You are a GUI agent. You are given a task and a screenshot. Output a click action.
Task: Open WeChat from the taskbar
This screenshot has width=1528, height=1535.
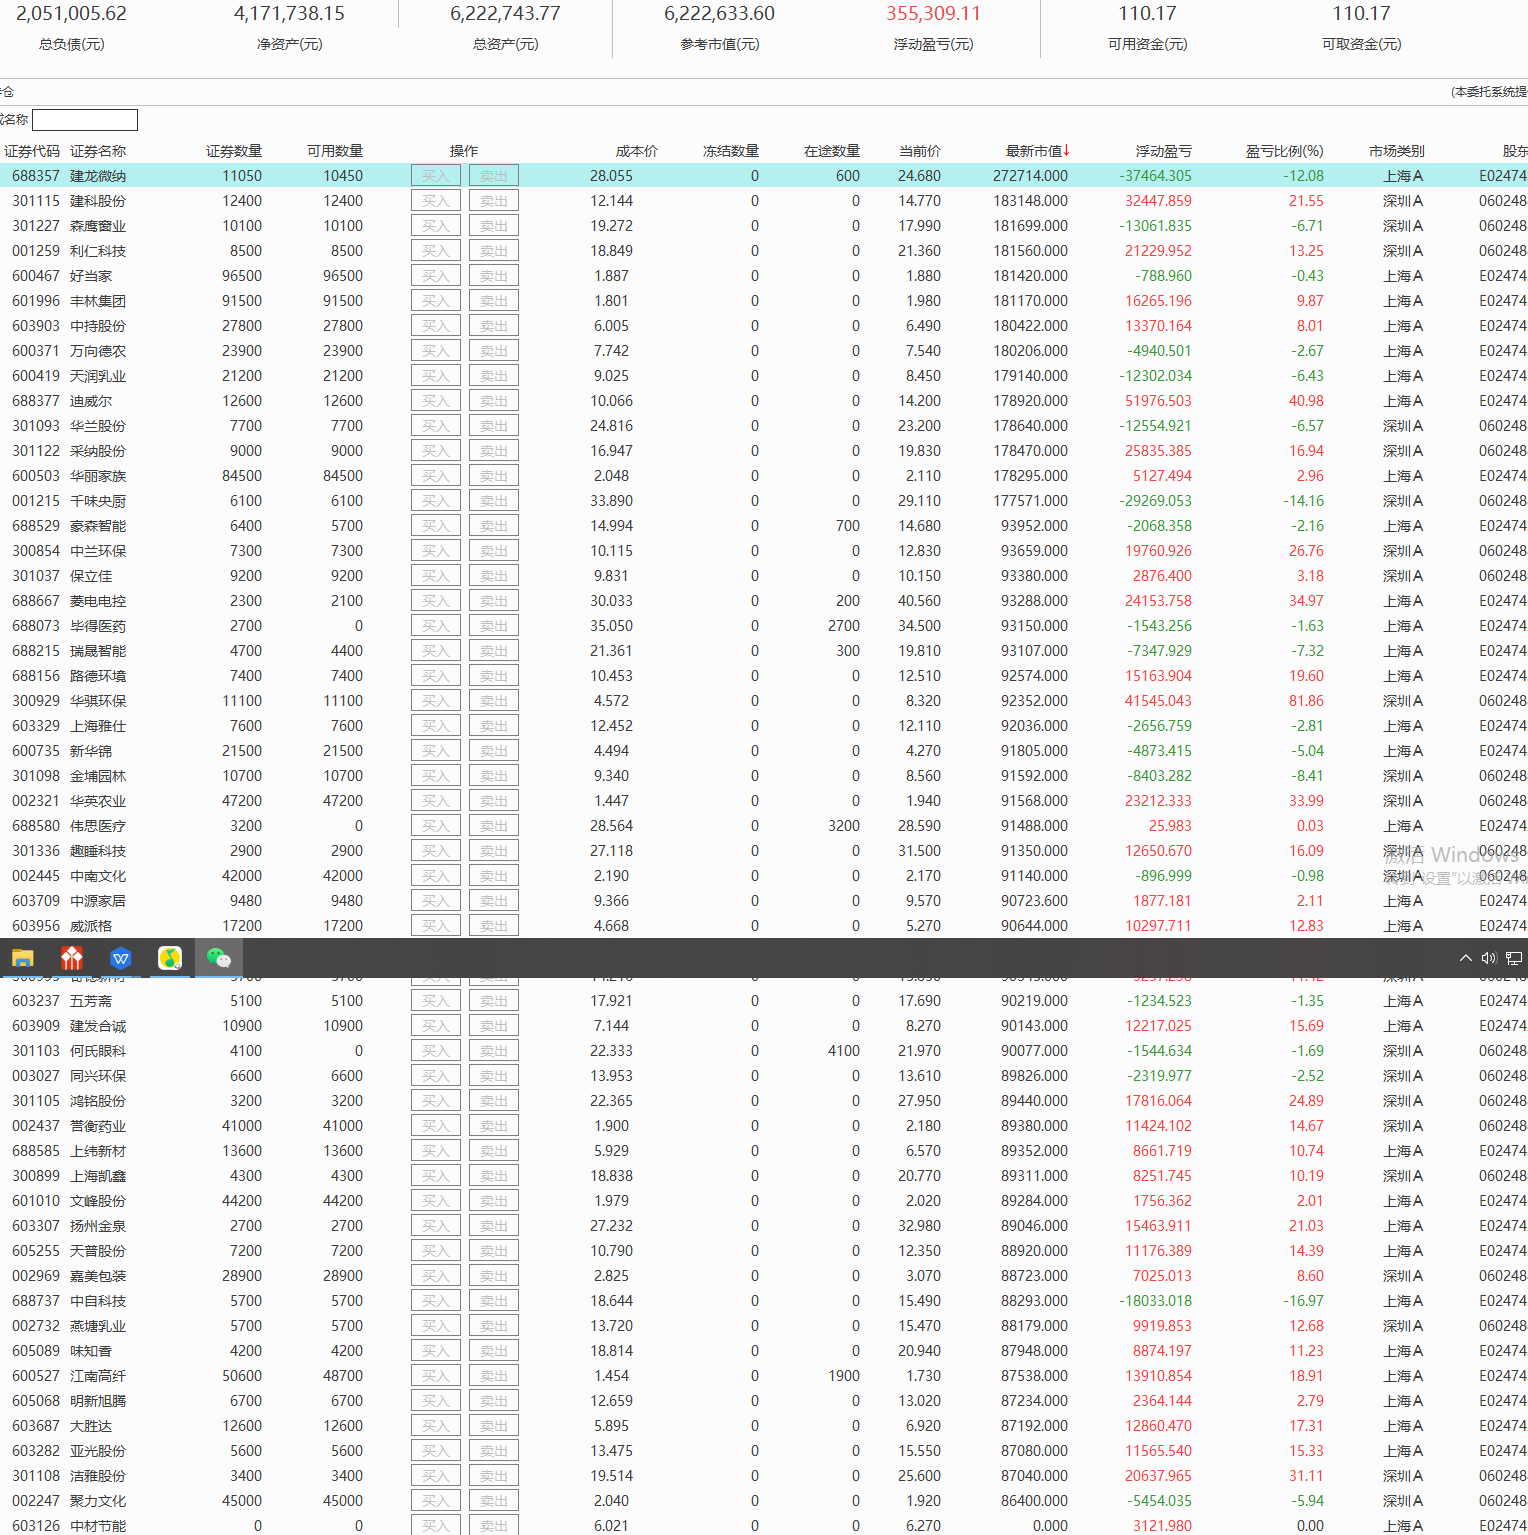pos(218,958)
